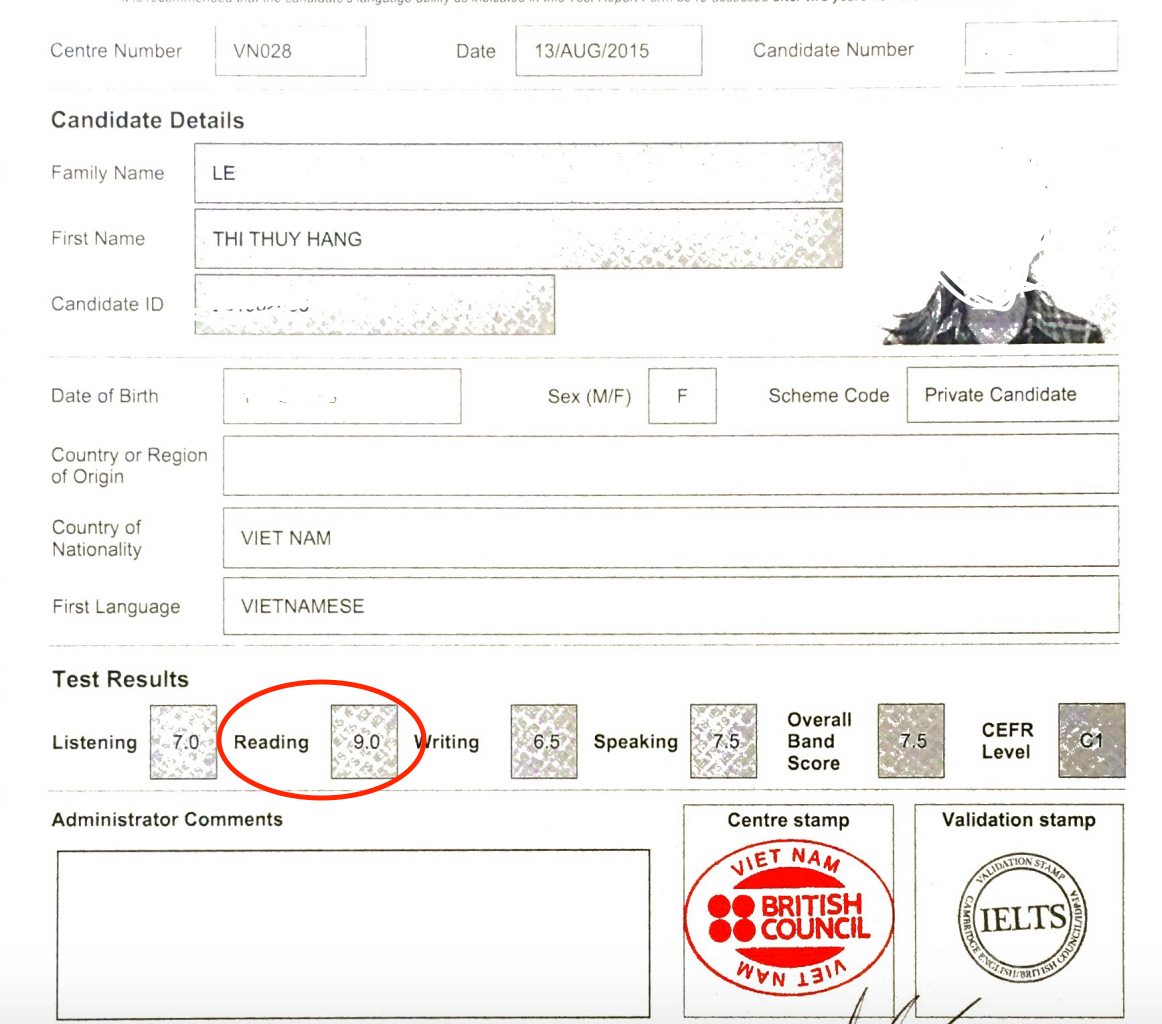Click the IELTS validation stamp

pyautogui.click(x=1023, y=917)
